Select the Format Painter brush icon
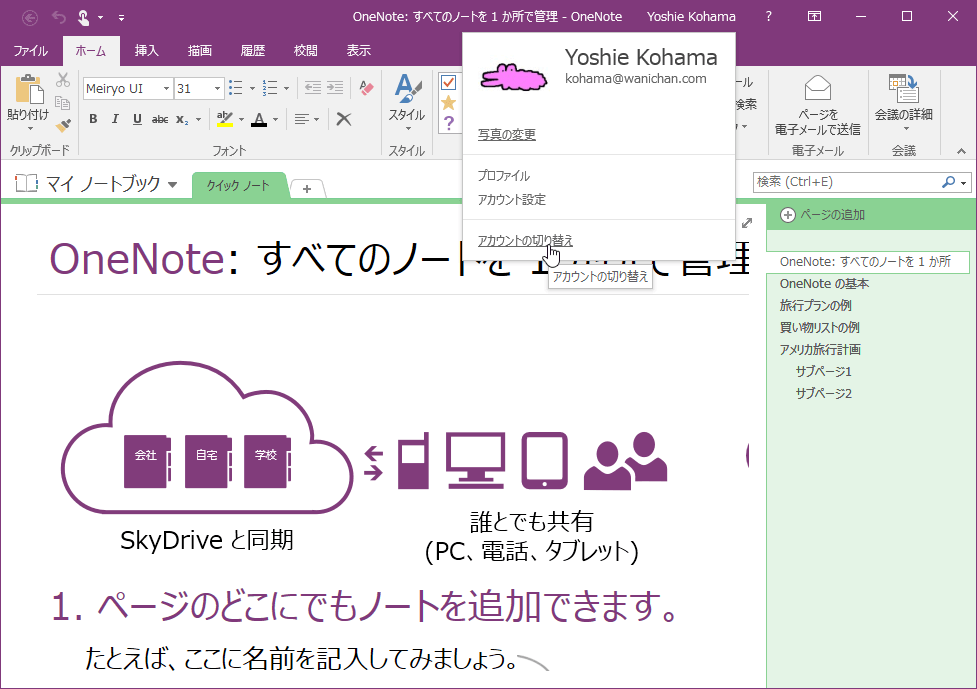 tap(62, 125)
